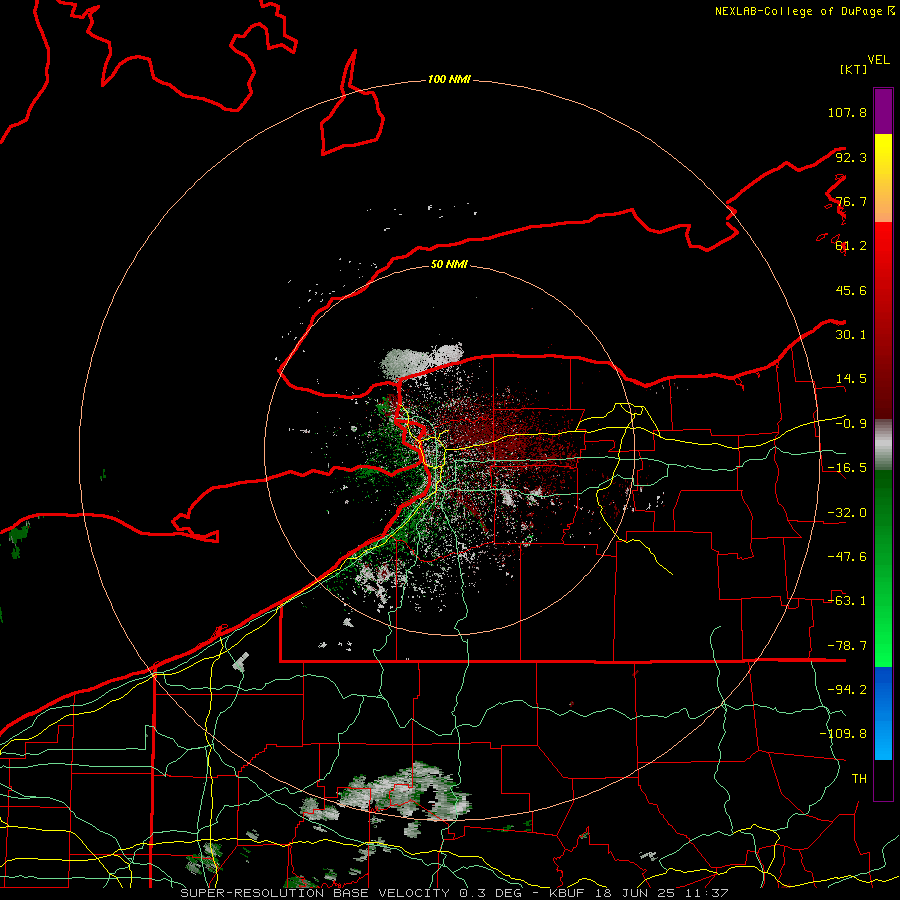Click the 92.3 velocity scale value
The width and height of the screenshot is (900, 900).
click(x=851, y=157)
